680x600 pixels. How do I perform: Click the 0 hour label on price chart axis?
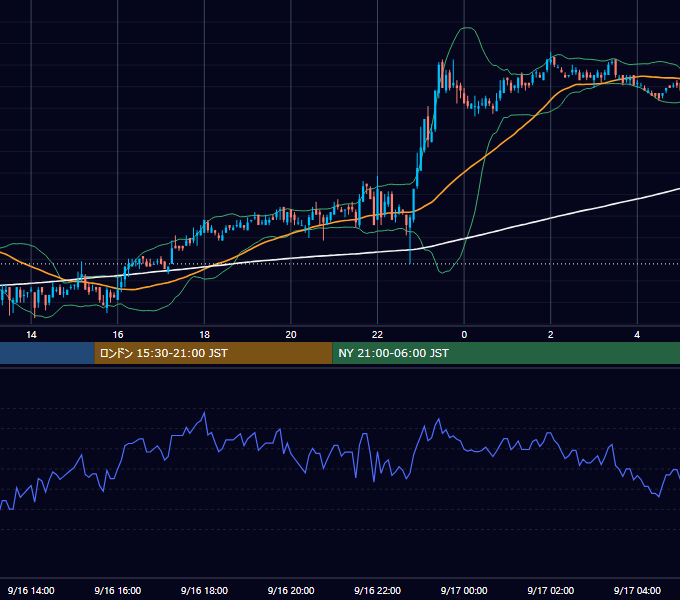pyautogui.click(x=464, y=335)
